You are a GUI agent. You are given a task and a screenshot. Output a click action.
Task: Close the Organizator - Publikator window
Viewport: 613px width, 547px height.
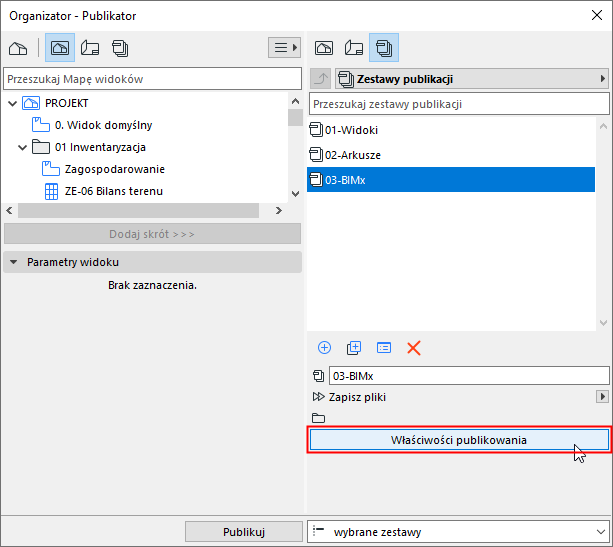(597, 16)
